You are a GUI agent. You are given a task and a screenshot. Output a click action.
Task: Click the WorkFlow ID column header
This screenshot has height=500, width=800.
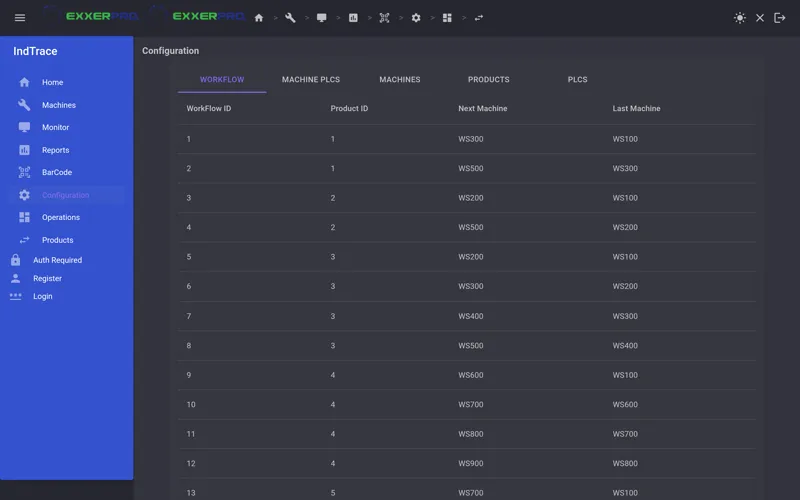pos(209,109)
